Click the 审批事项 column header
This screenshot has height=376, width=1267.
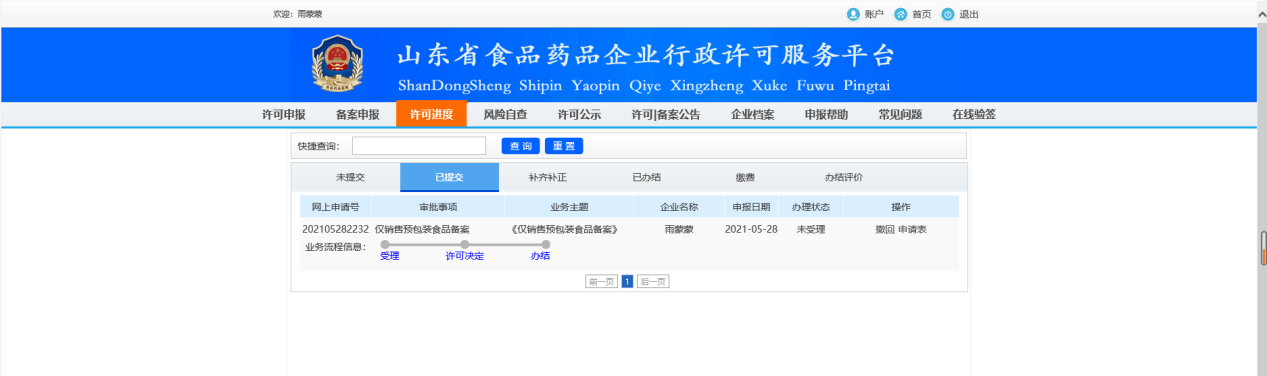[438, 207]
